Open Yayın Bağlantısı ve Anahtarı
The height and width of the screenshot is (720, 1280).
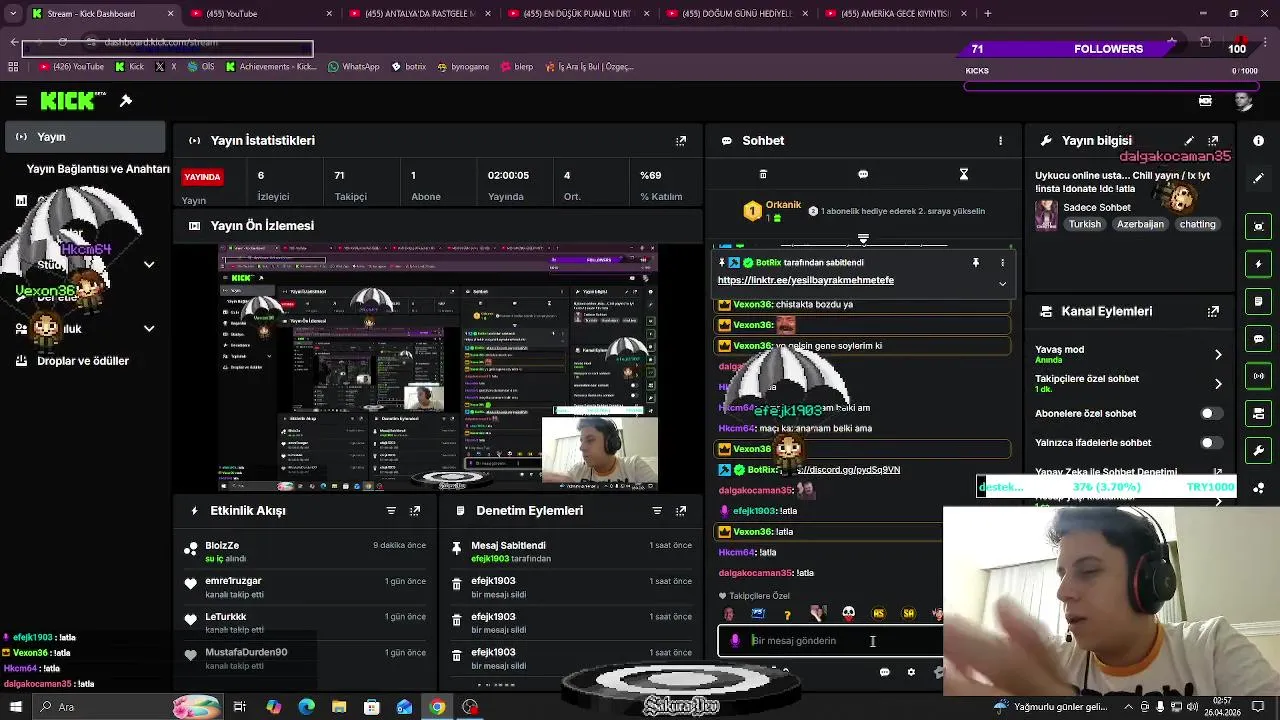(98, 169)
